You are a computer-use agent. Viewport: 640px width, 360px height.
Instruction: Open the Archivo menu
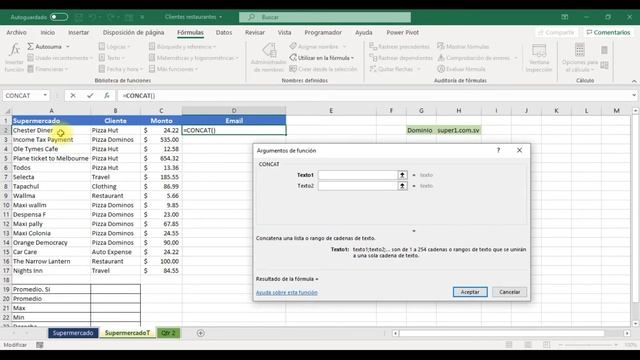16,32
